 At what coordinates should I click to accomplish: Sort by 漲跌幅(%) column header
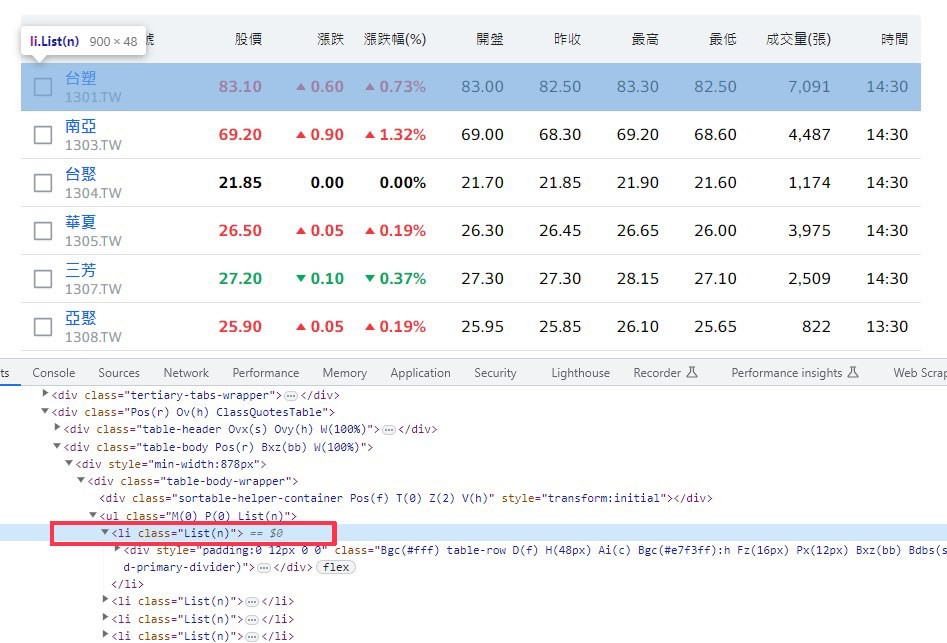(395, 39)
